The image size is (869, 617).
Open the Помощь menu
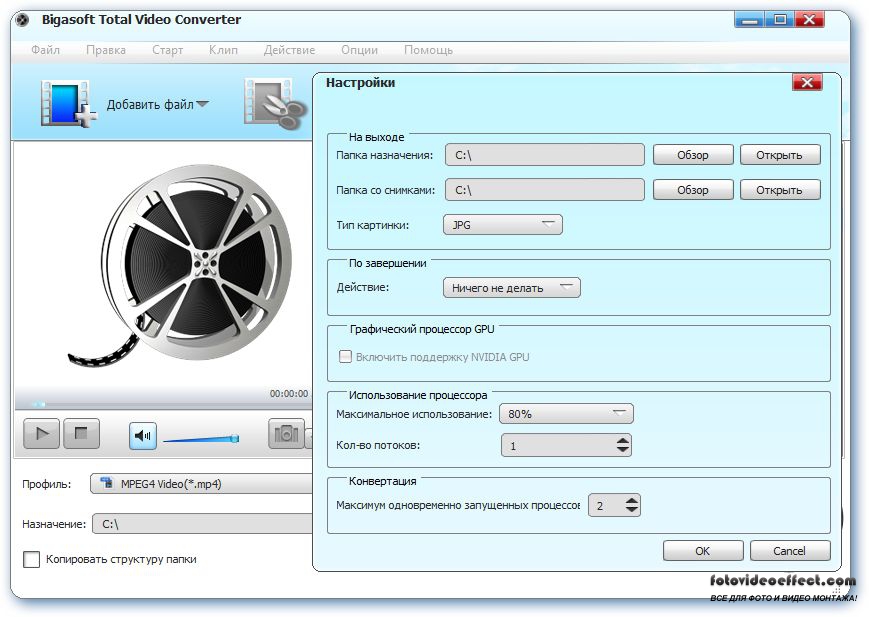coord(428,50)
